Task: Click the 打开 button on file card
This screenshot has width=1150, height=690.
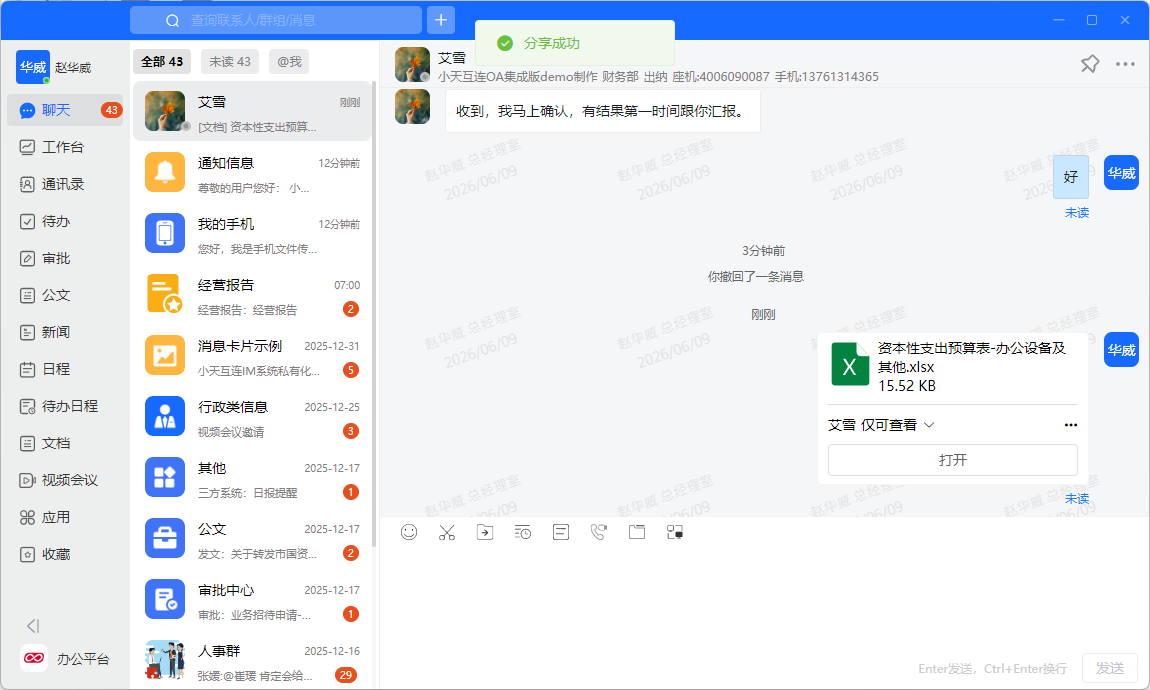Action: (x=953, y=460)
